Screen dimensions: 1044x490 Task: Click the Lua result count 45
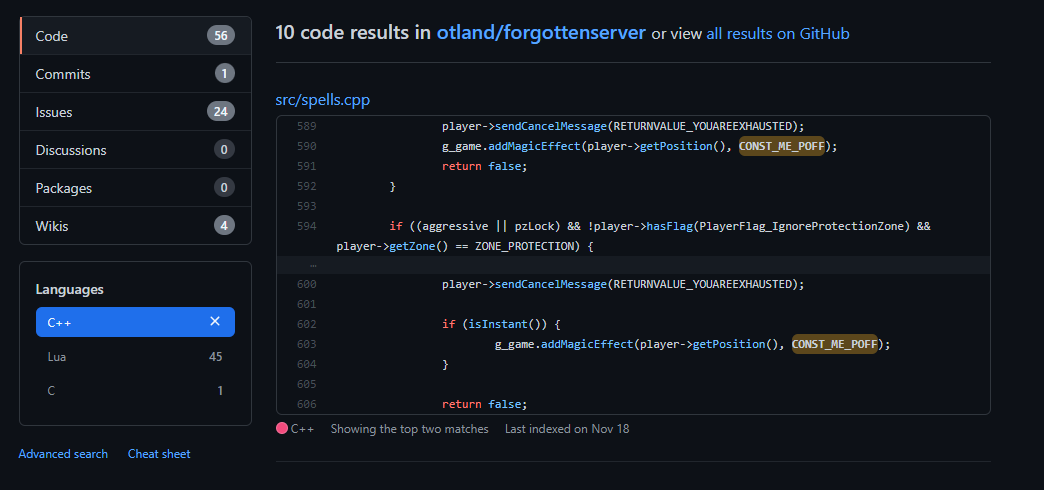[x=216, y=357]
